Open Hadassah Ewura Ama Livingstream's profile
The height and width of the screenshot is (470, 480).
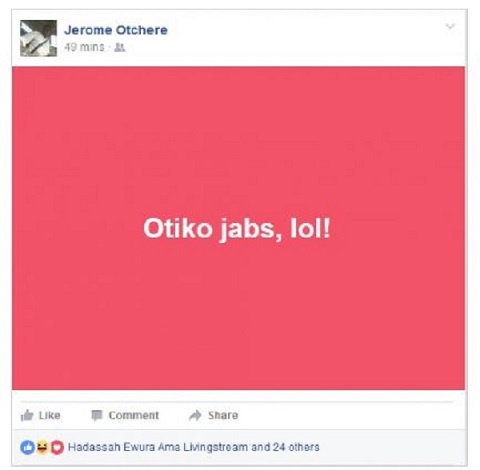pyautogui.click(x=158, y=447)
